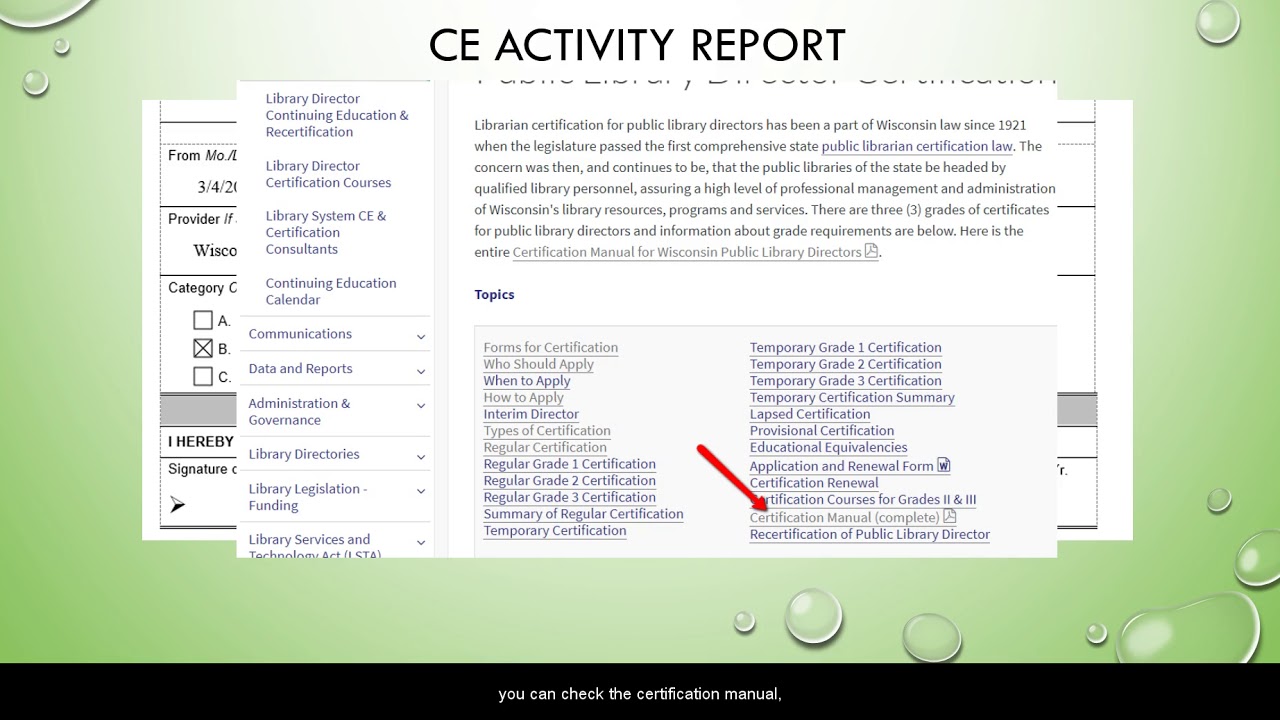Open Library System CE & Certification Consultants

coord(325,232)
